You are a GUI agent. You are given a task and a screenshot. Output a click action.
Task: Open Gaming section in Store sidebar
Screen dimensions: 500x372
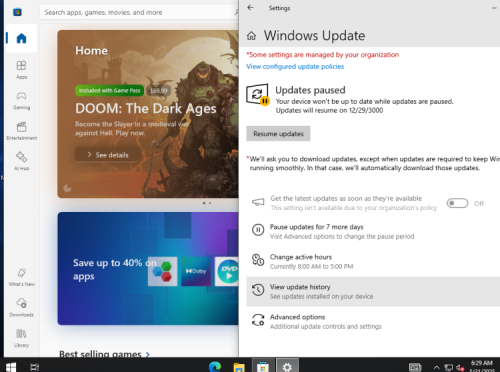[21, 100]
